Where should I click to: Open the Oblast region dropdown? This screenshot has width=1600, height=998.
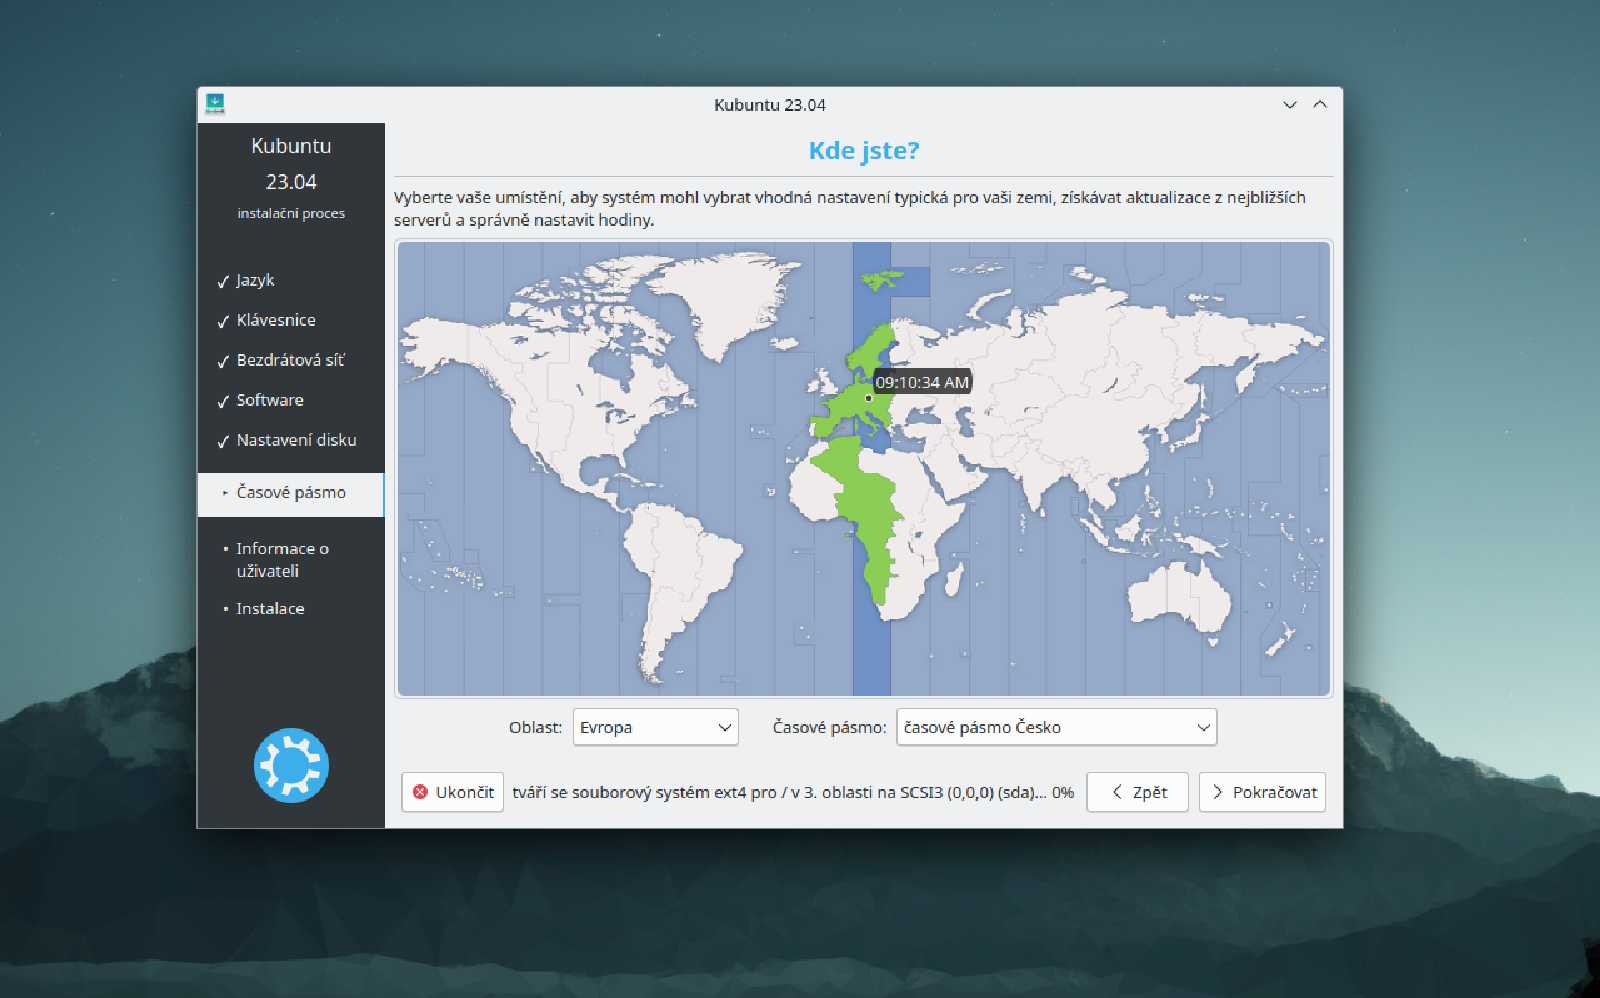[x=656, y=727]
